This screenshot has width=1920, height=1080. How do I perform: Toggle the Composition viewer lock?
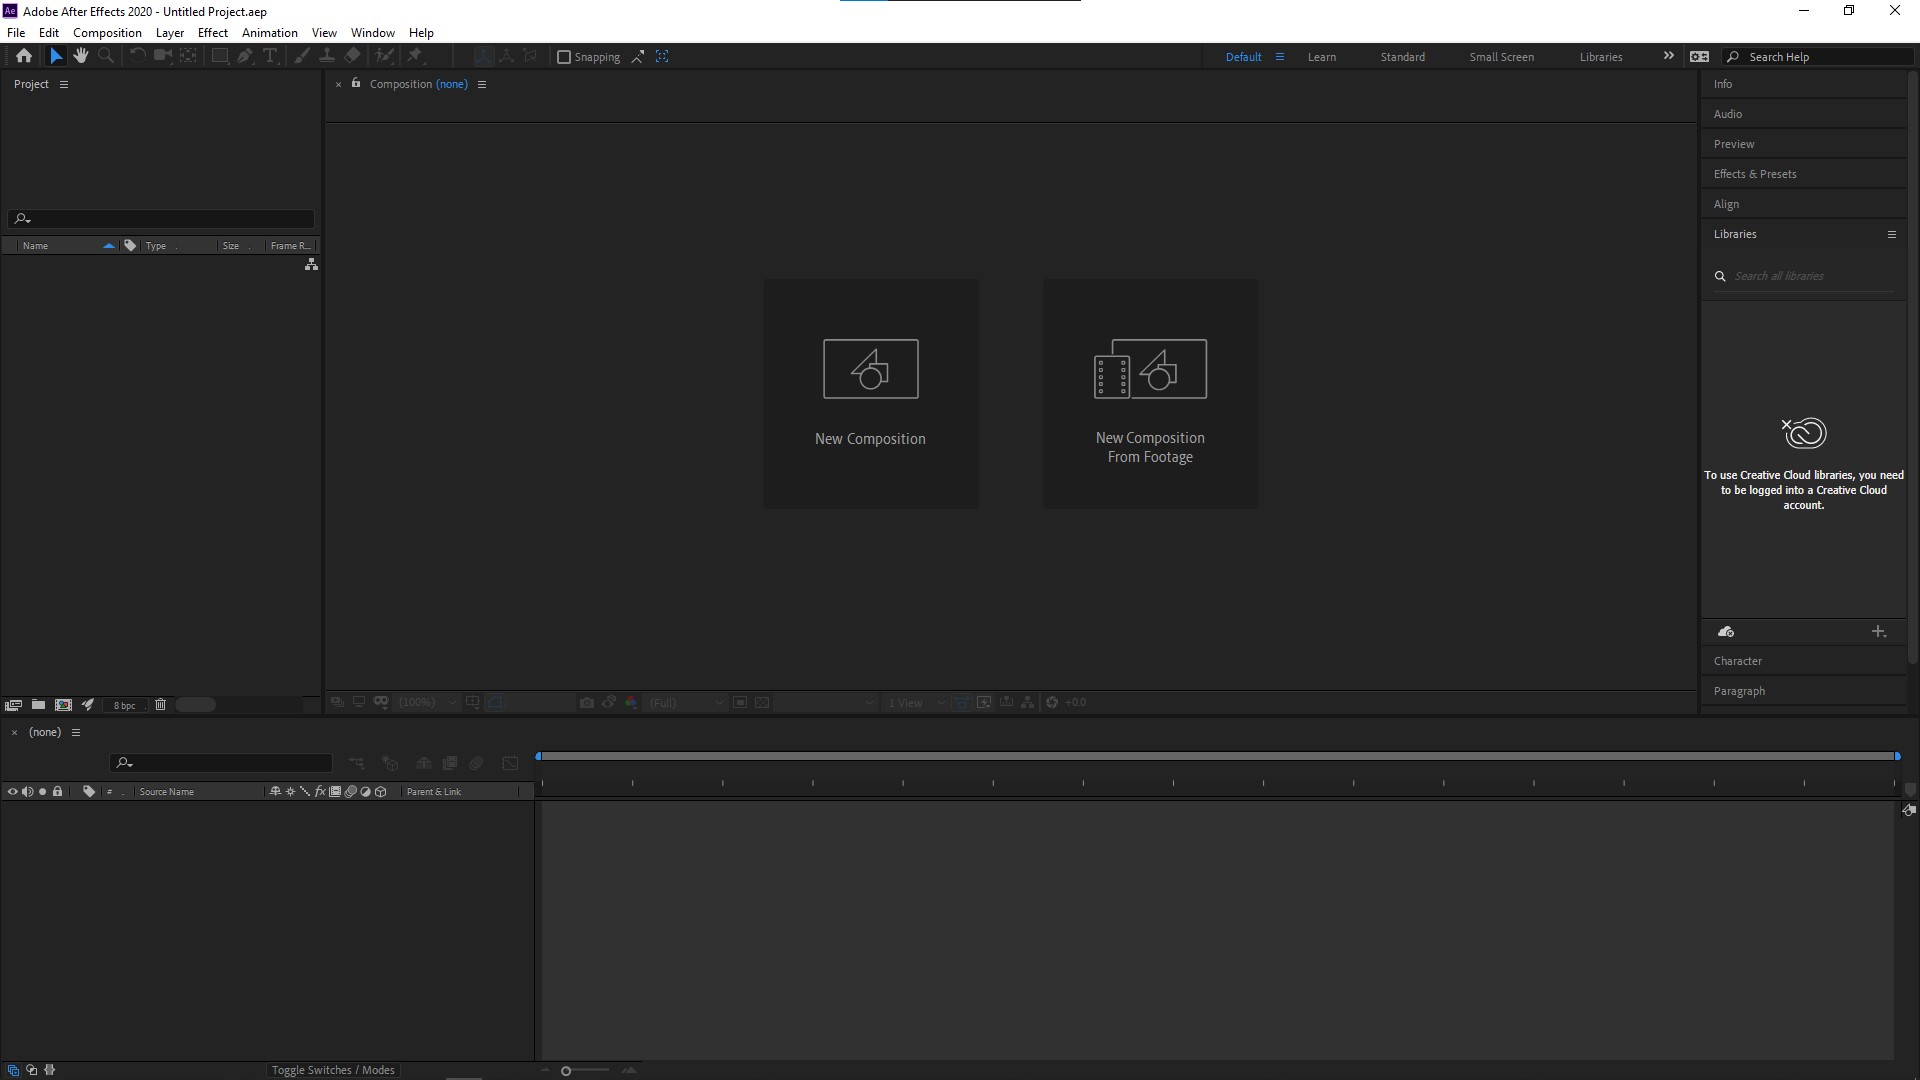[356, 84]
